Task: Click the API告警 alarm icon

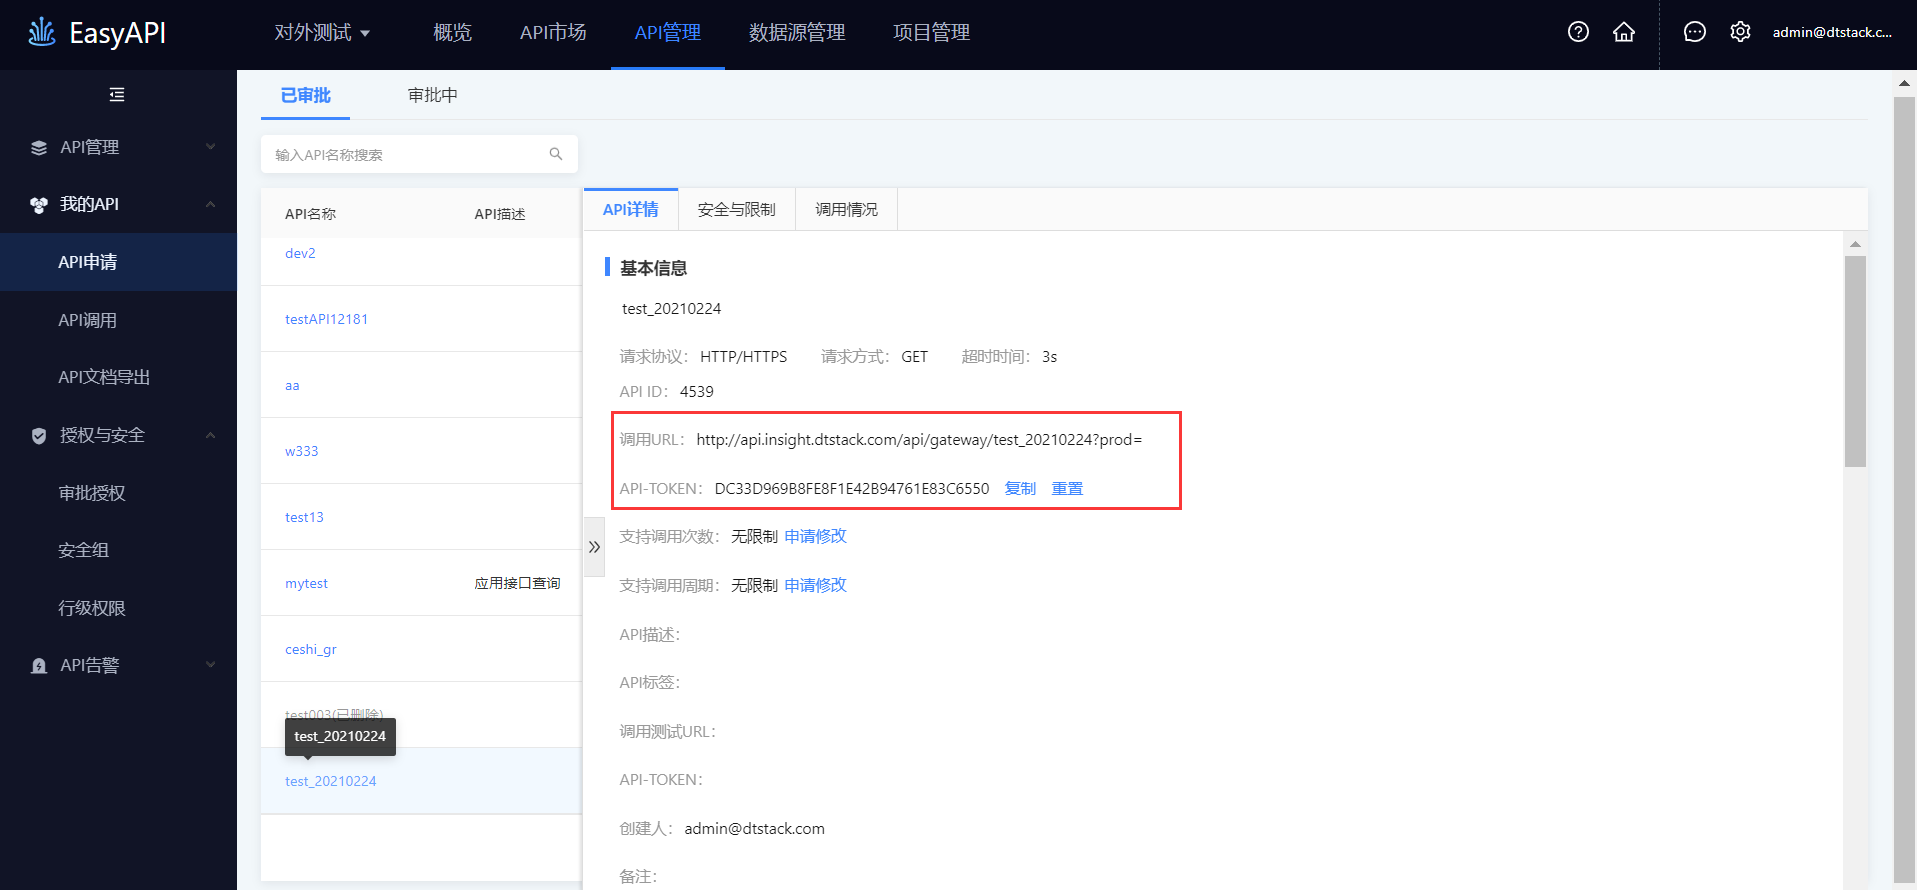Action: click(x=39, y=666)
